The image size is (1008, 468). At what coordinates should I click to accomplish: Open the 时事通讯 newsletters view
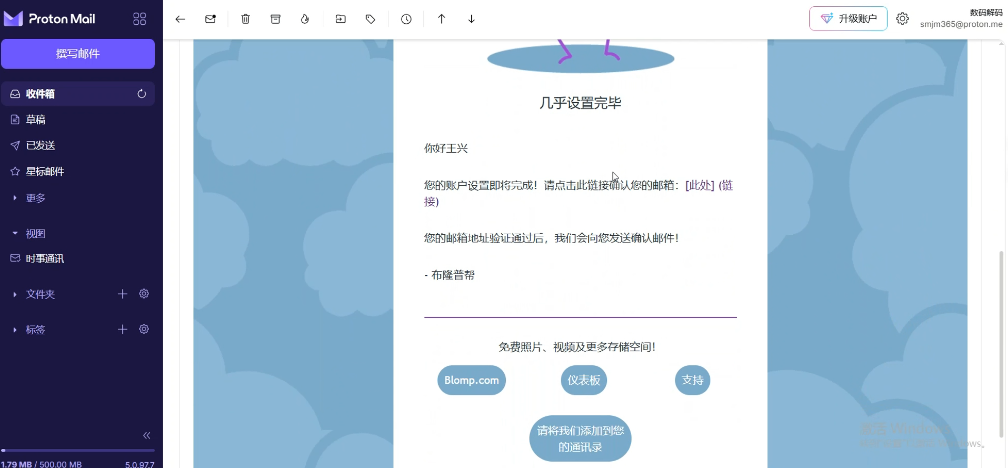point(78,258)
